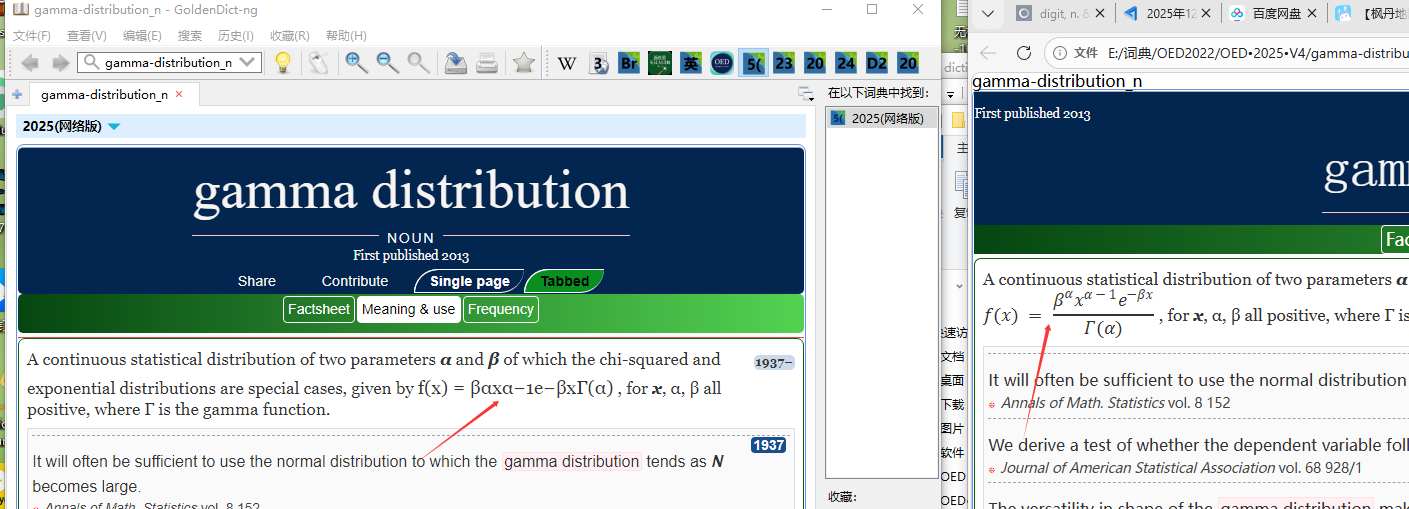Select 2025(网络版) in the dictionaries list
Viewport: 1409px width, 509px height.
point(887,118)
